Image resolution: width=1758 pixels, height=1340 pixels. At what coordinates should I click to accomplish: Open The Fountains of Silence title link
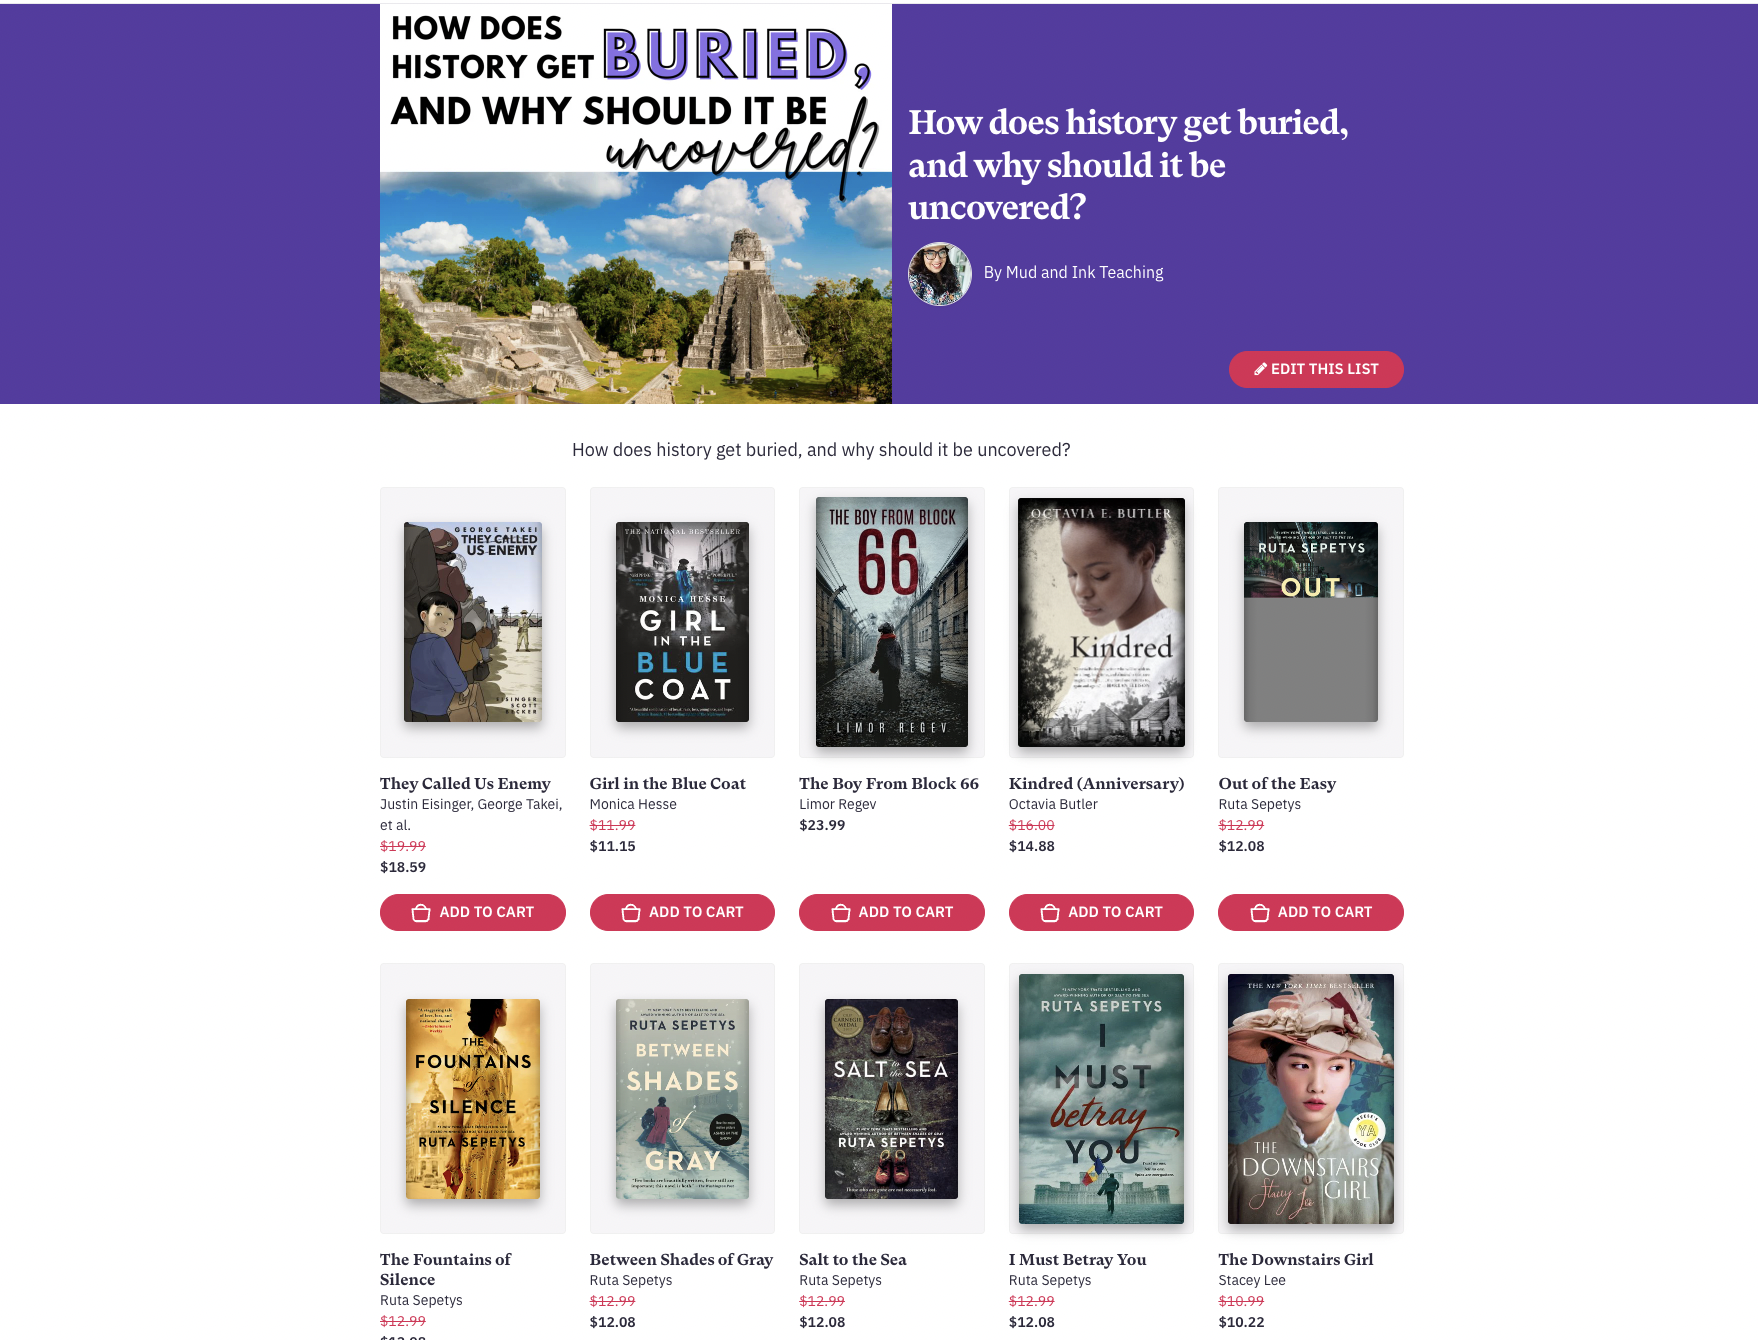coord(445,1269)
